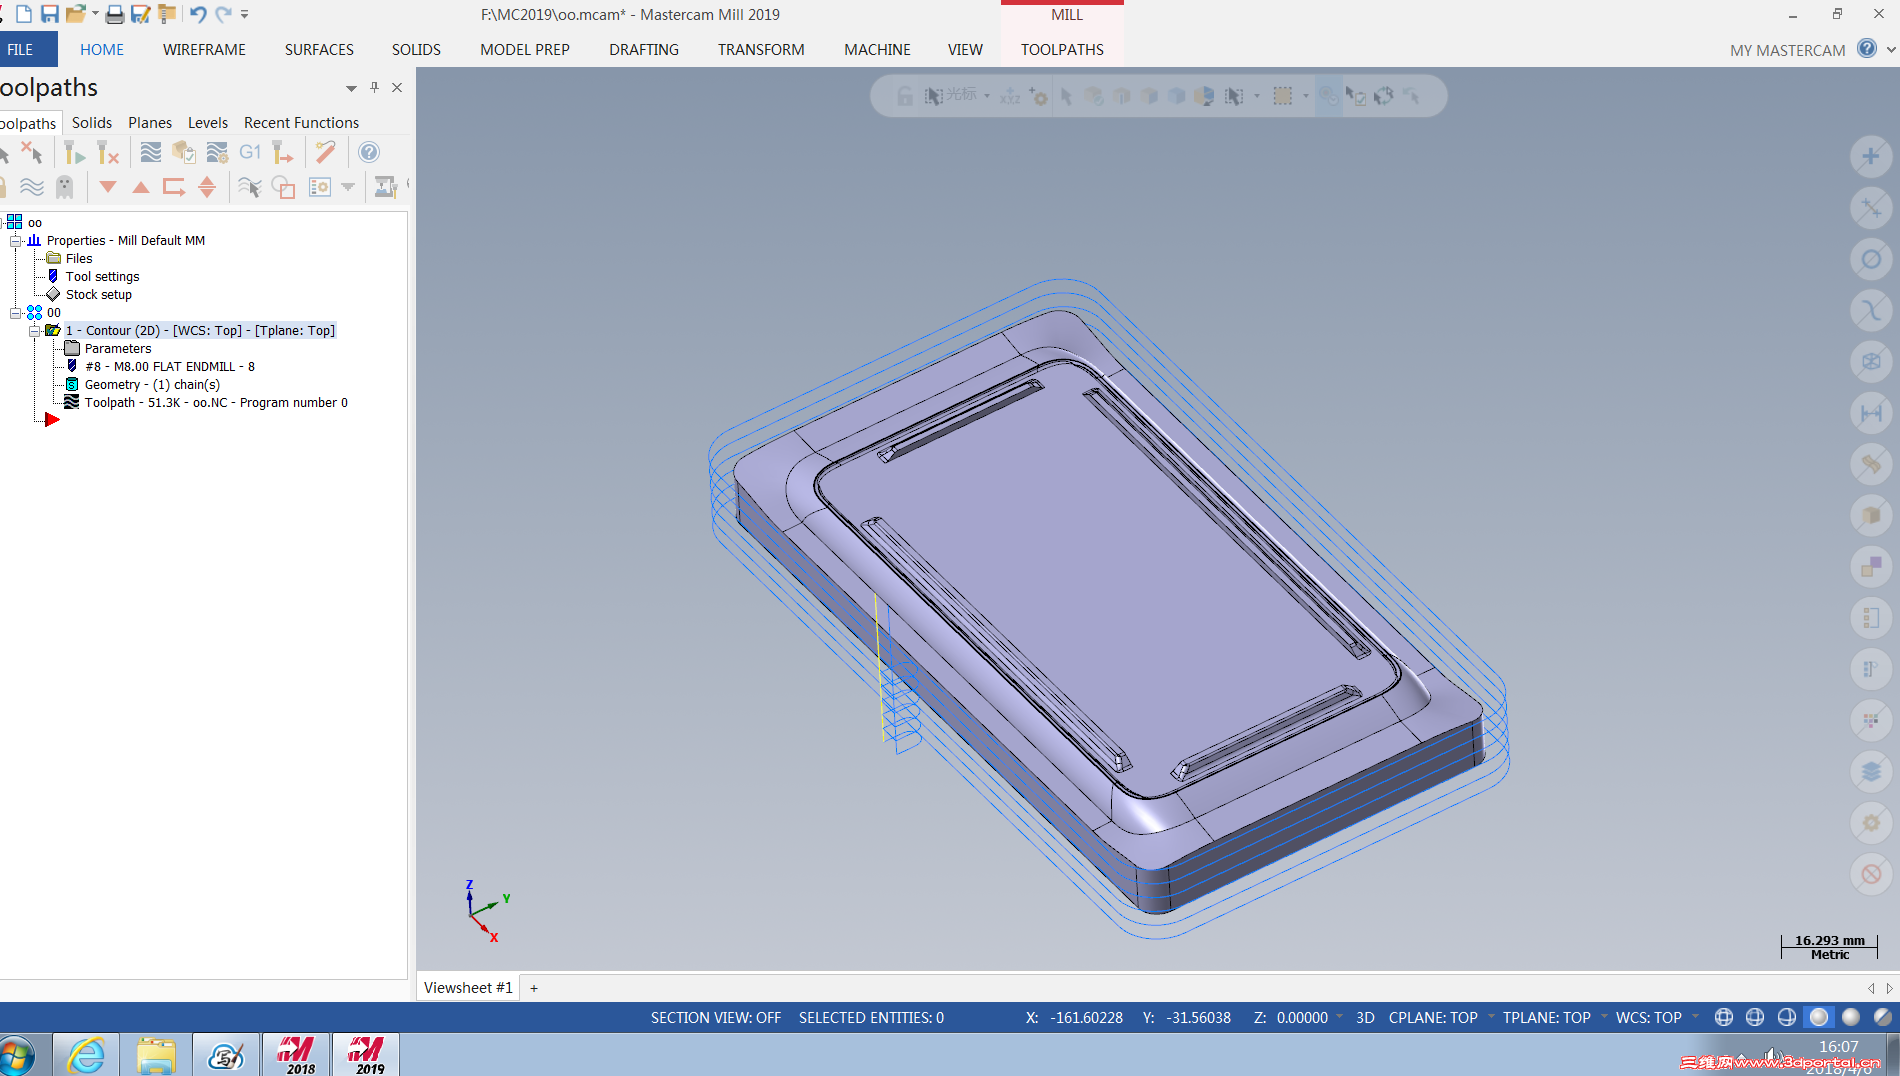Screen dimensions: 1900x1076
Task: Click the G1 post selected operations icon
Action: 250,152
